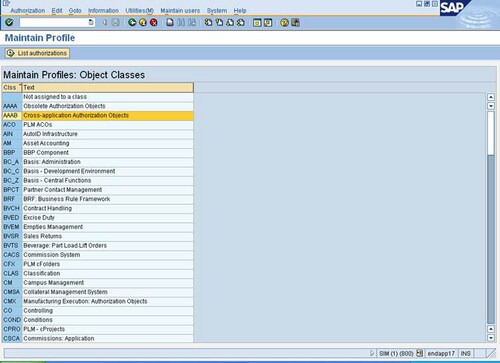Open the Information menu
Screen dimensions: 500x363
103,11
